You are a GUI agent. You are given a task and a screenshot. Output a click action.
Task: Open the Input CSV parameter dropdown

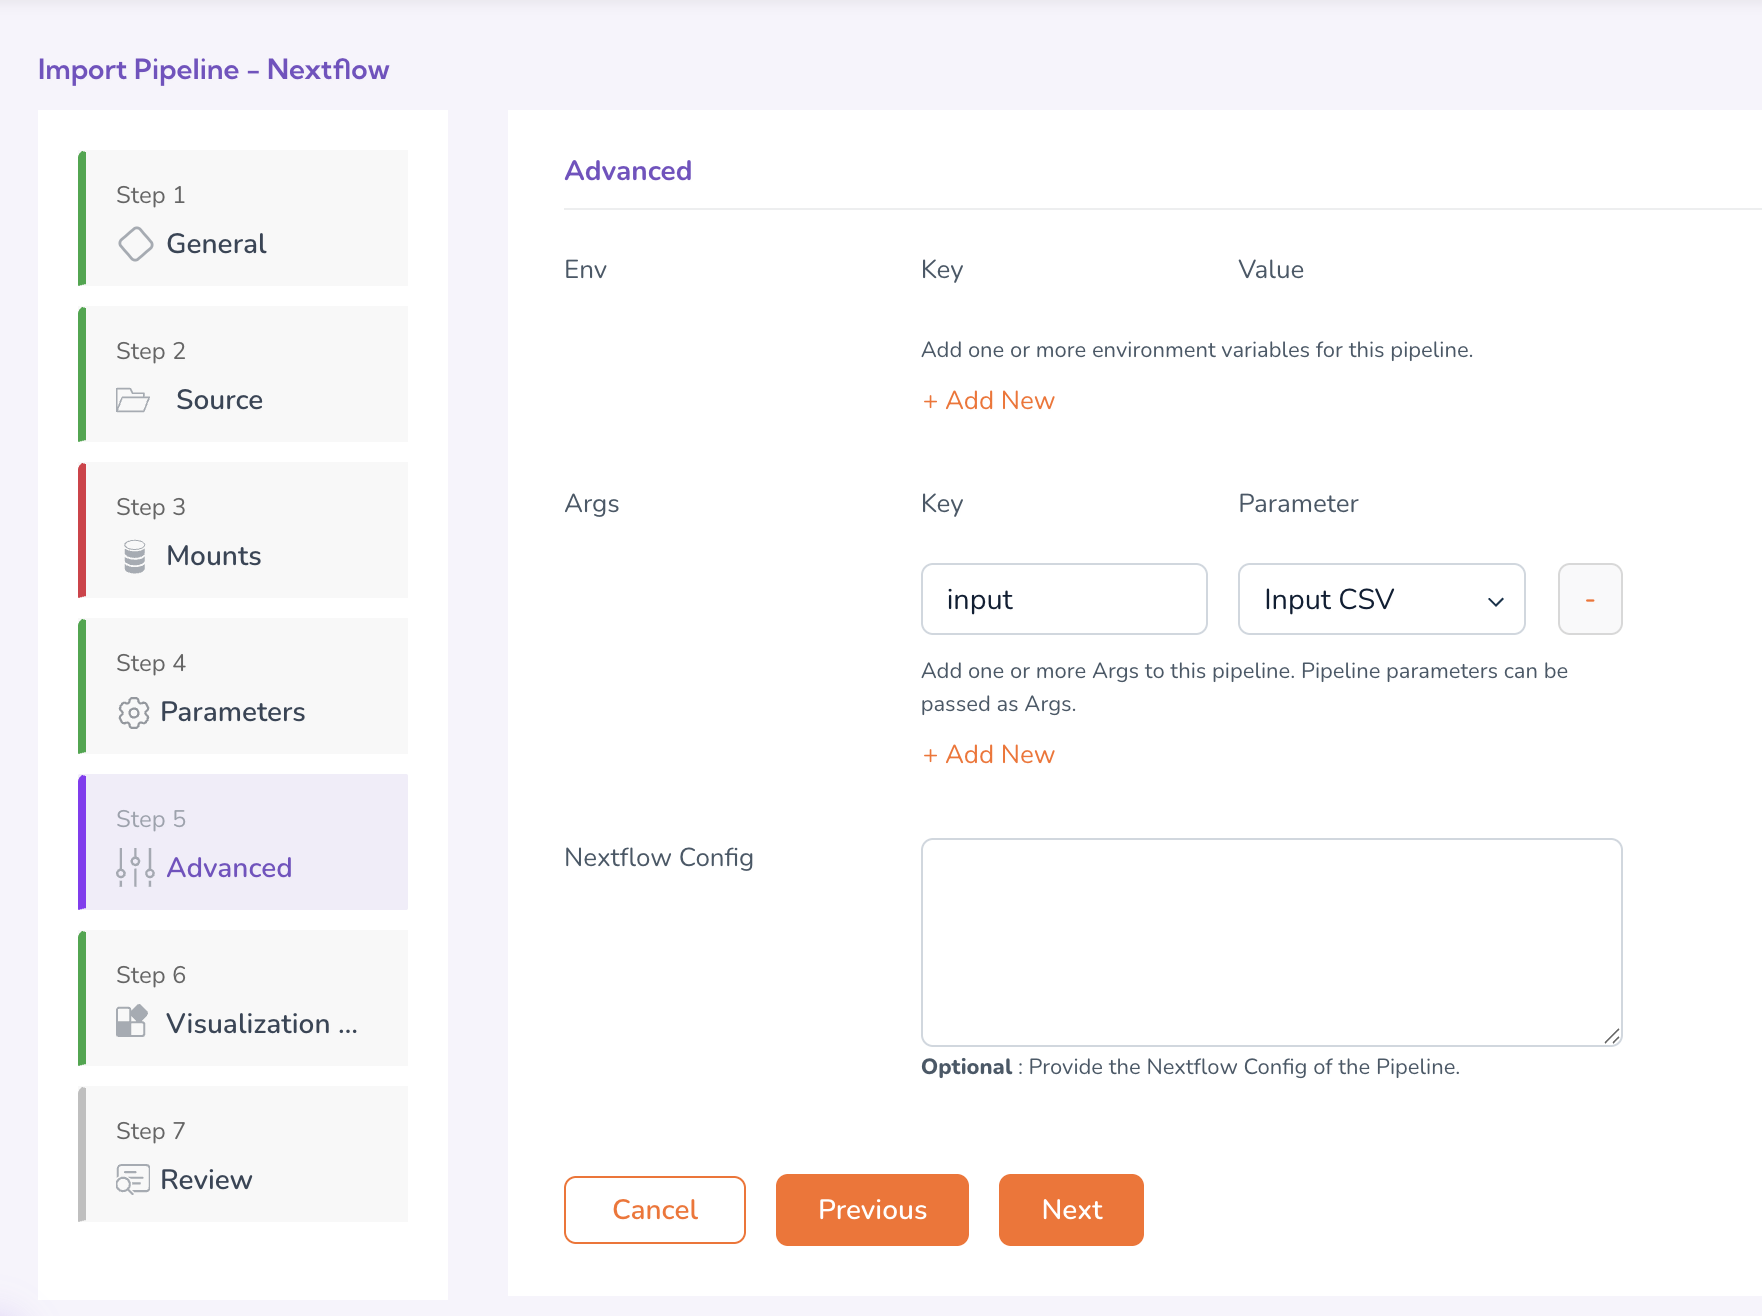[x=1380, y=599]
